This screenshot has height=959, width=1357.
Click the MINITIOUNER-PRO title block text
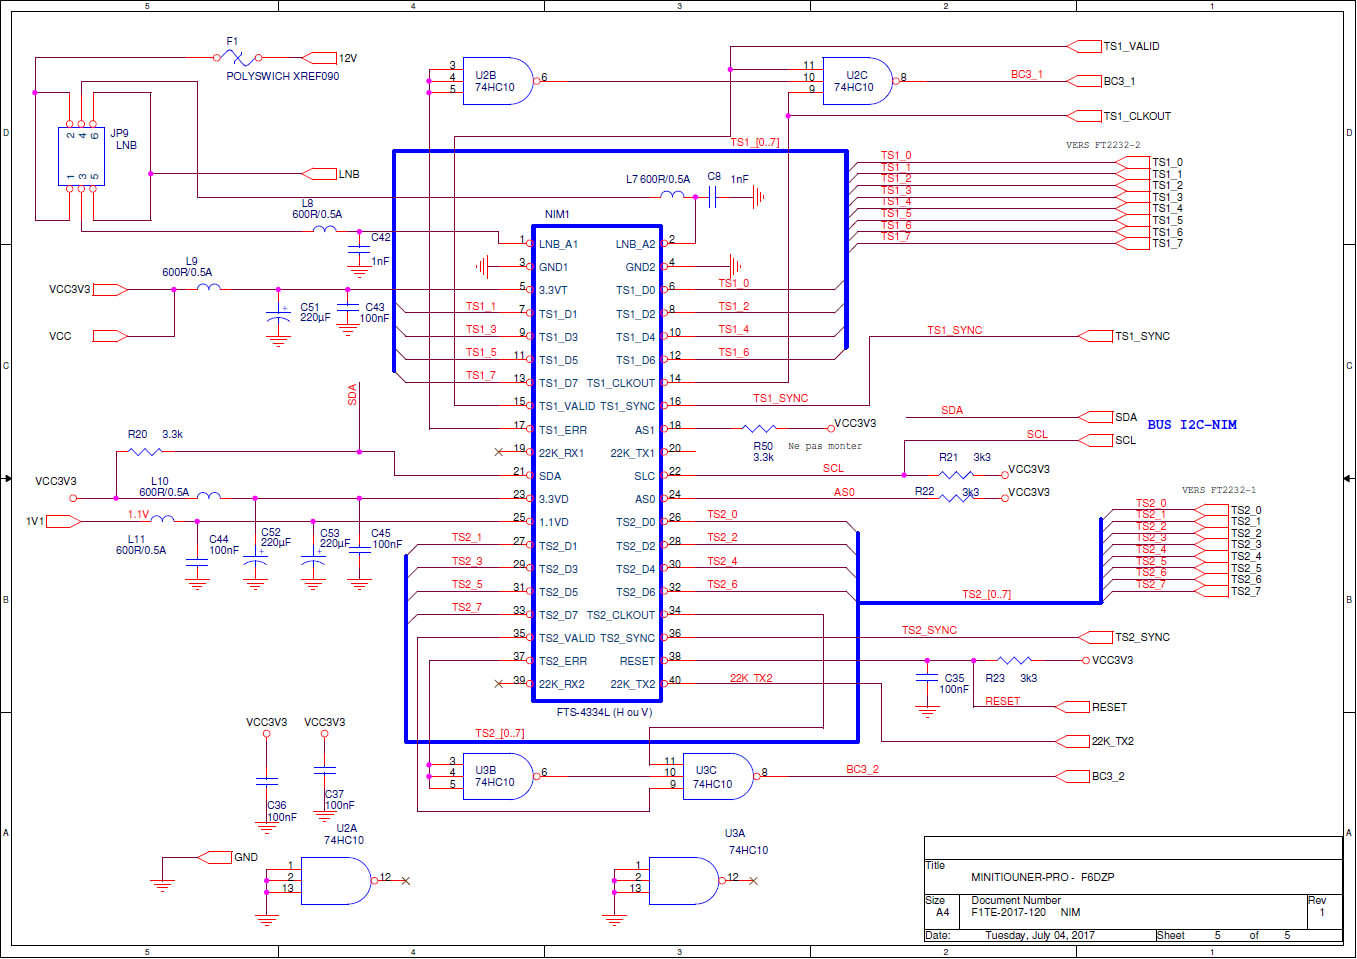(x=1042, y=877)
